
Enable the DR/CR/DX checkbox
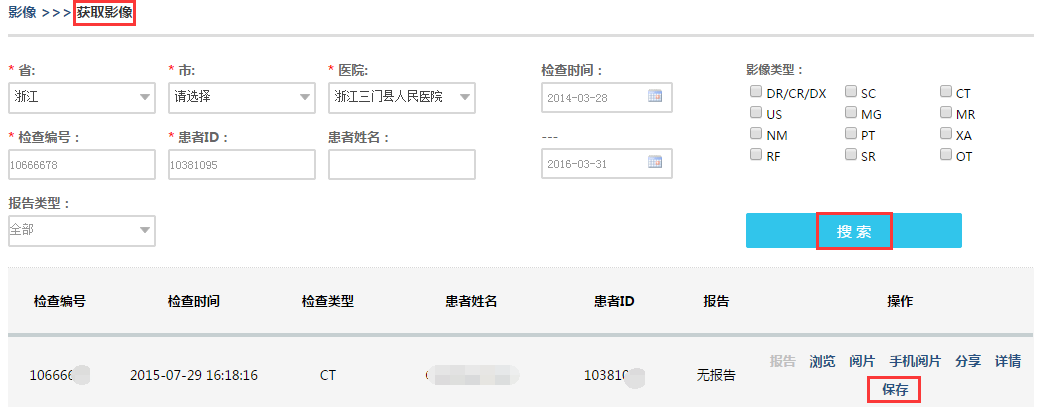pos(756,91)
